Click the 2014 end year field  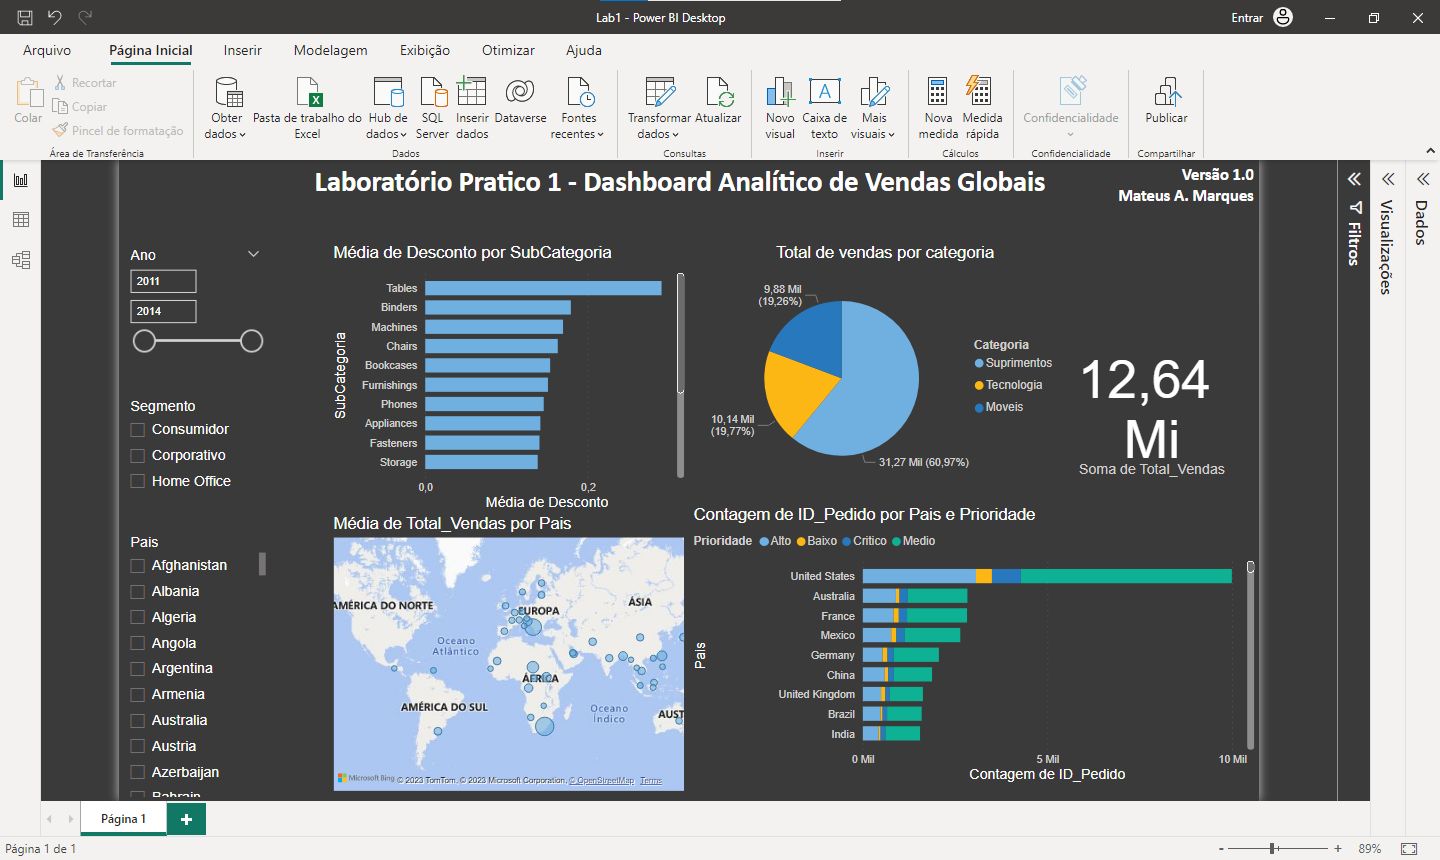[x=164, y=311]
